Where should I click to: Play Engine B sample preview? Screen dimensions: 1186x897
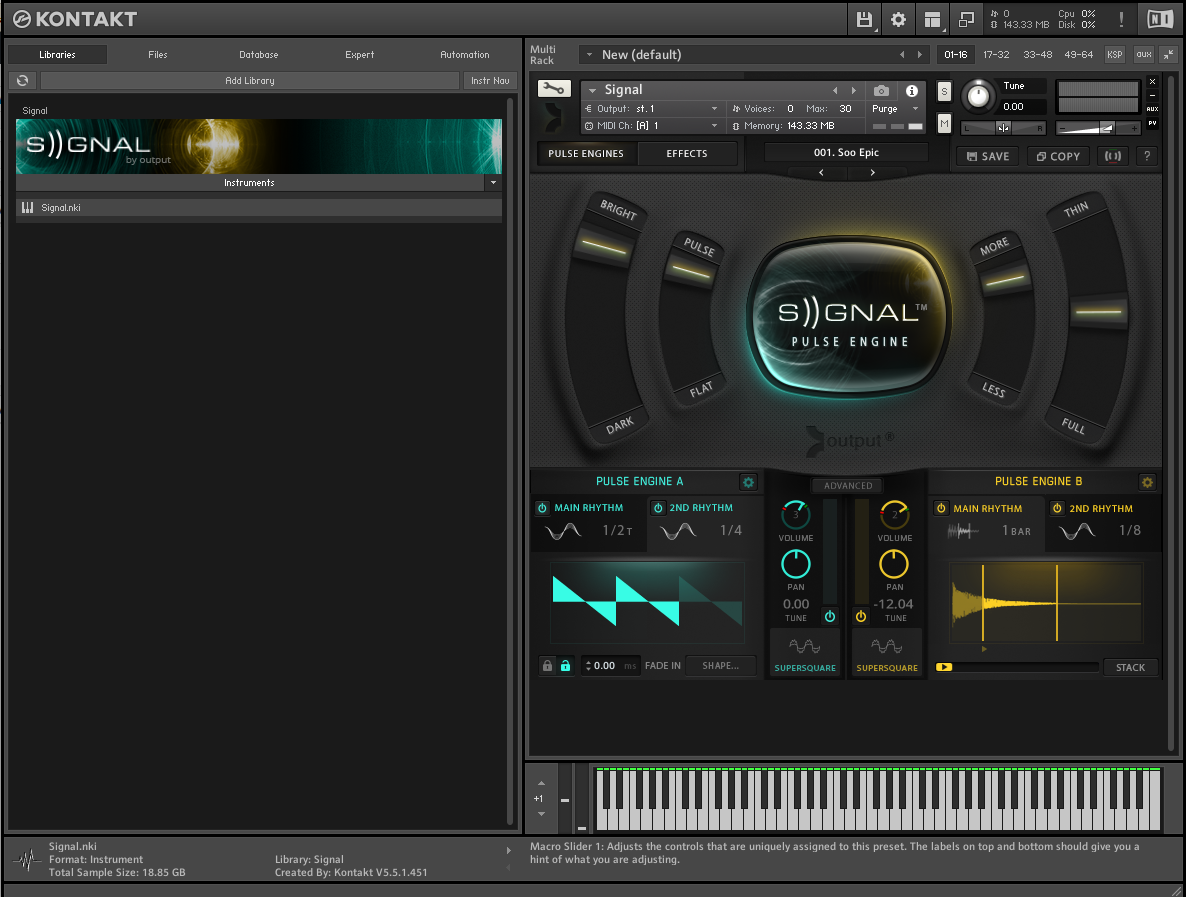tap(944, 667)
